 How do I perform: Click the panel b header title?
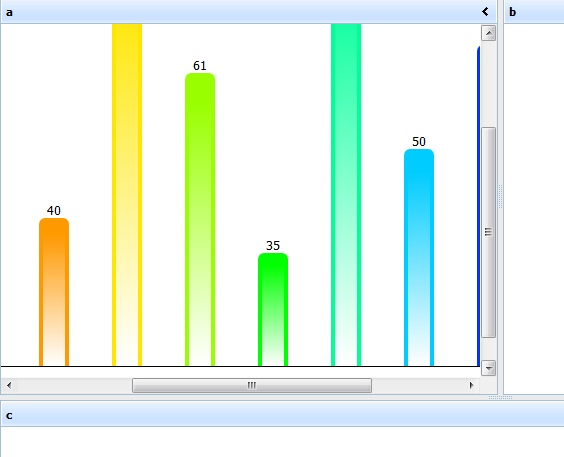click(x=513, y=12)
